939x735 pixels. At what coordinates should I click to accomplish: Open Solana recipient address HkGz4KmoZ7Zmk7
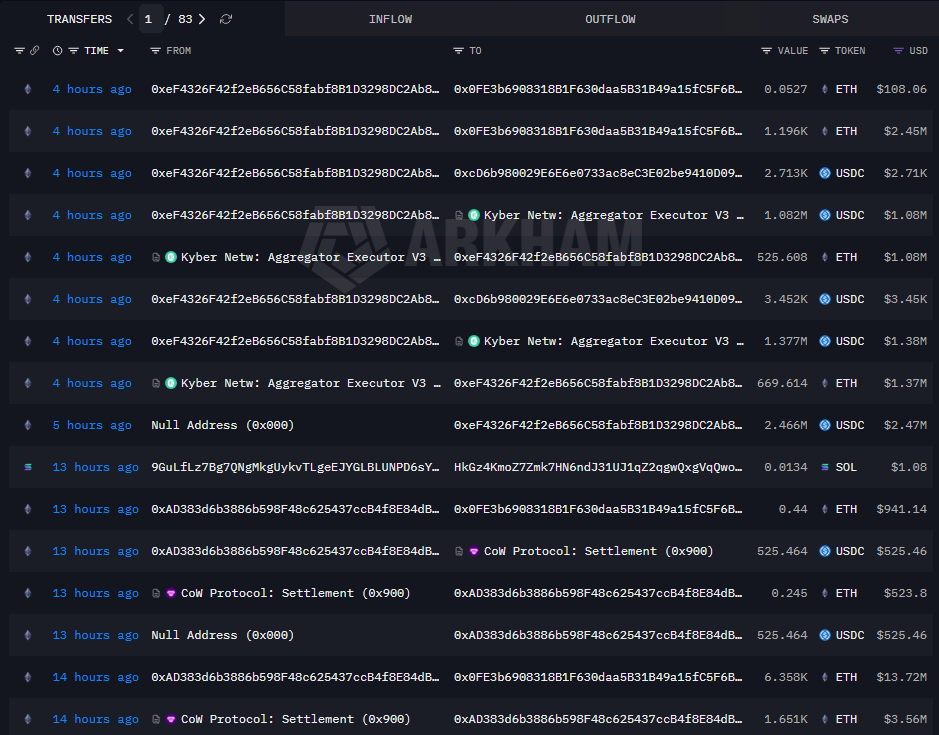(x=598, y=467)
